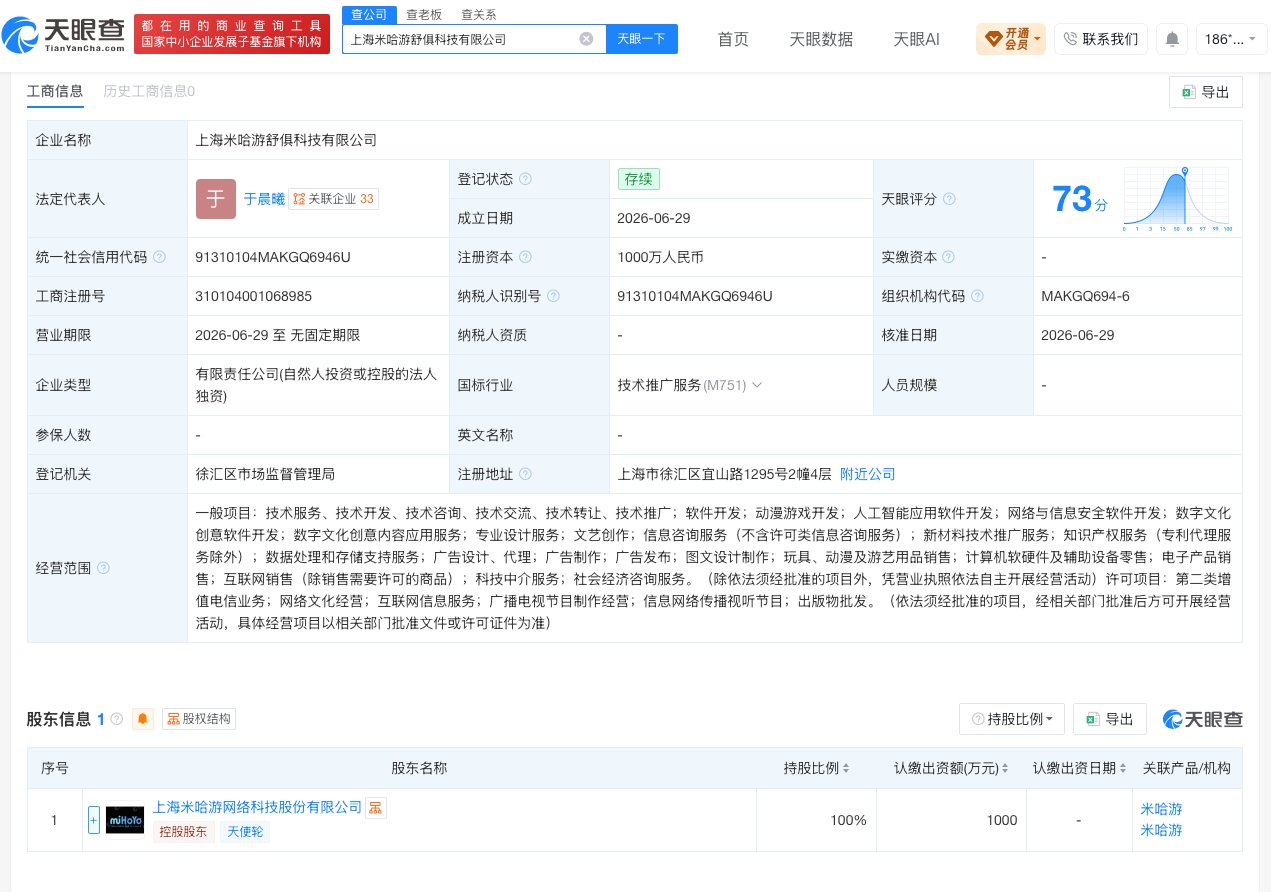The height and width of the screenshot is (892, 1271).
Task: Switch to 历史工商信息 tab
Action: tap(149, 91)
